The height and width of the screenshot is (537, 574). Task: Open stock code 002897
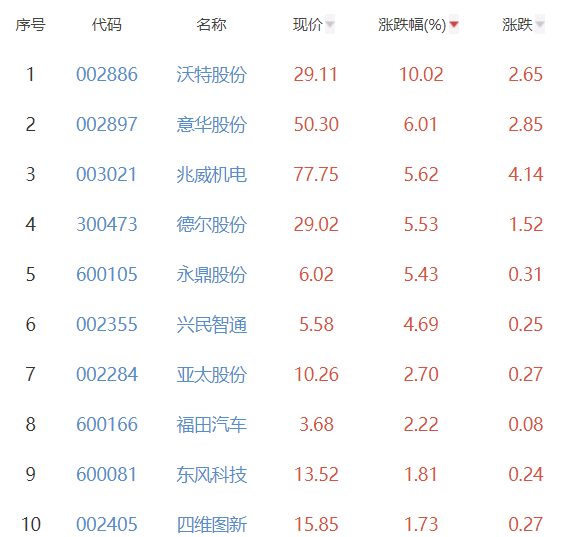tap(107, 124)
